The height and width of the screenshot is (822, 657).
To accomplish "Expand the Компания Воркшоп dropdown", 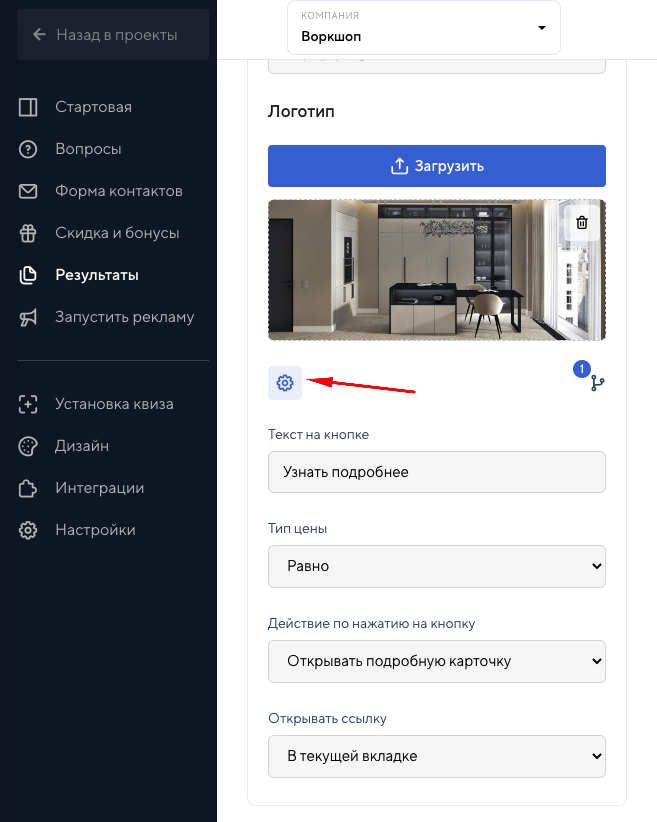I will point(424,27).
